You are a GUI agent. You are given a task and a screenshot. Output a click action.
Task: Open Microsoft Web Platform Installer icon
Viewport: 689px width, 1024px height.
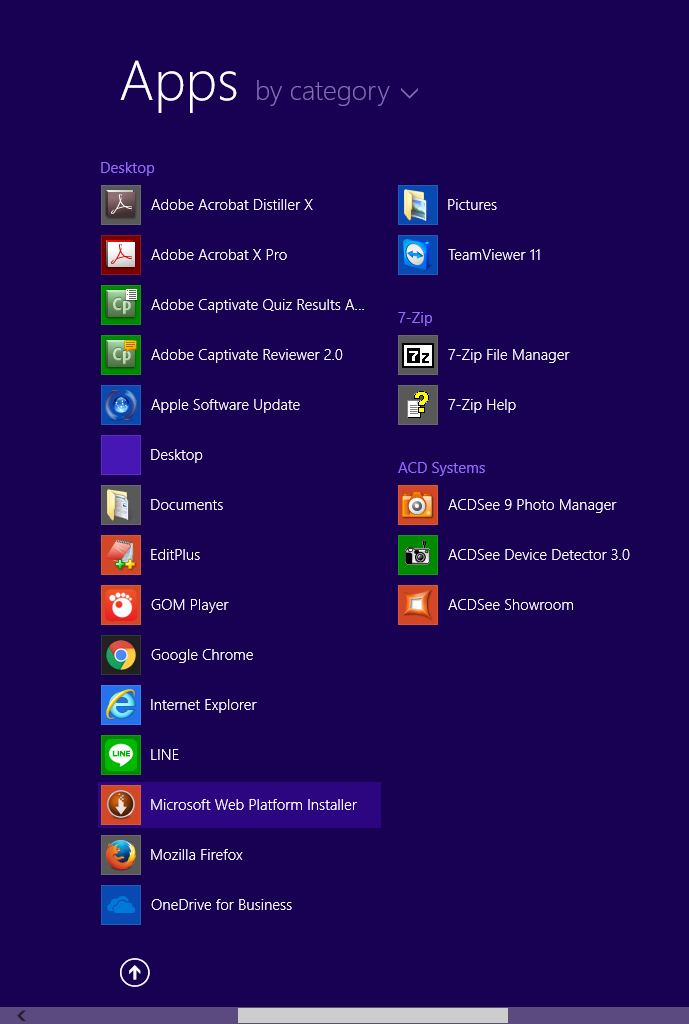pos(121,805)
